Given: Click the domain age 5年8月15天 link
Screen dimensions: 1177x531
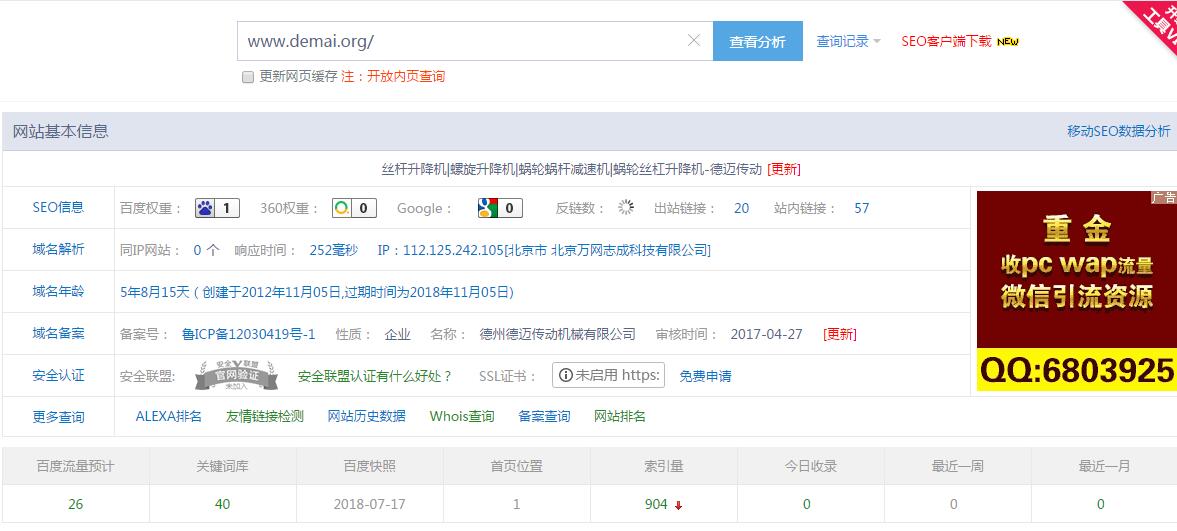Looking at the screenshot, I should click(317, 292).
